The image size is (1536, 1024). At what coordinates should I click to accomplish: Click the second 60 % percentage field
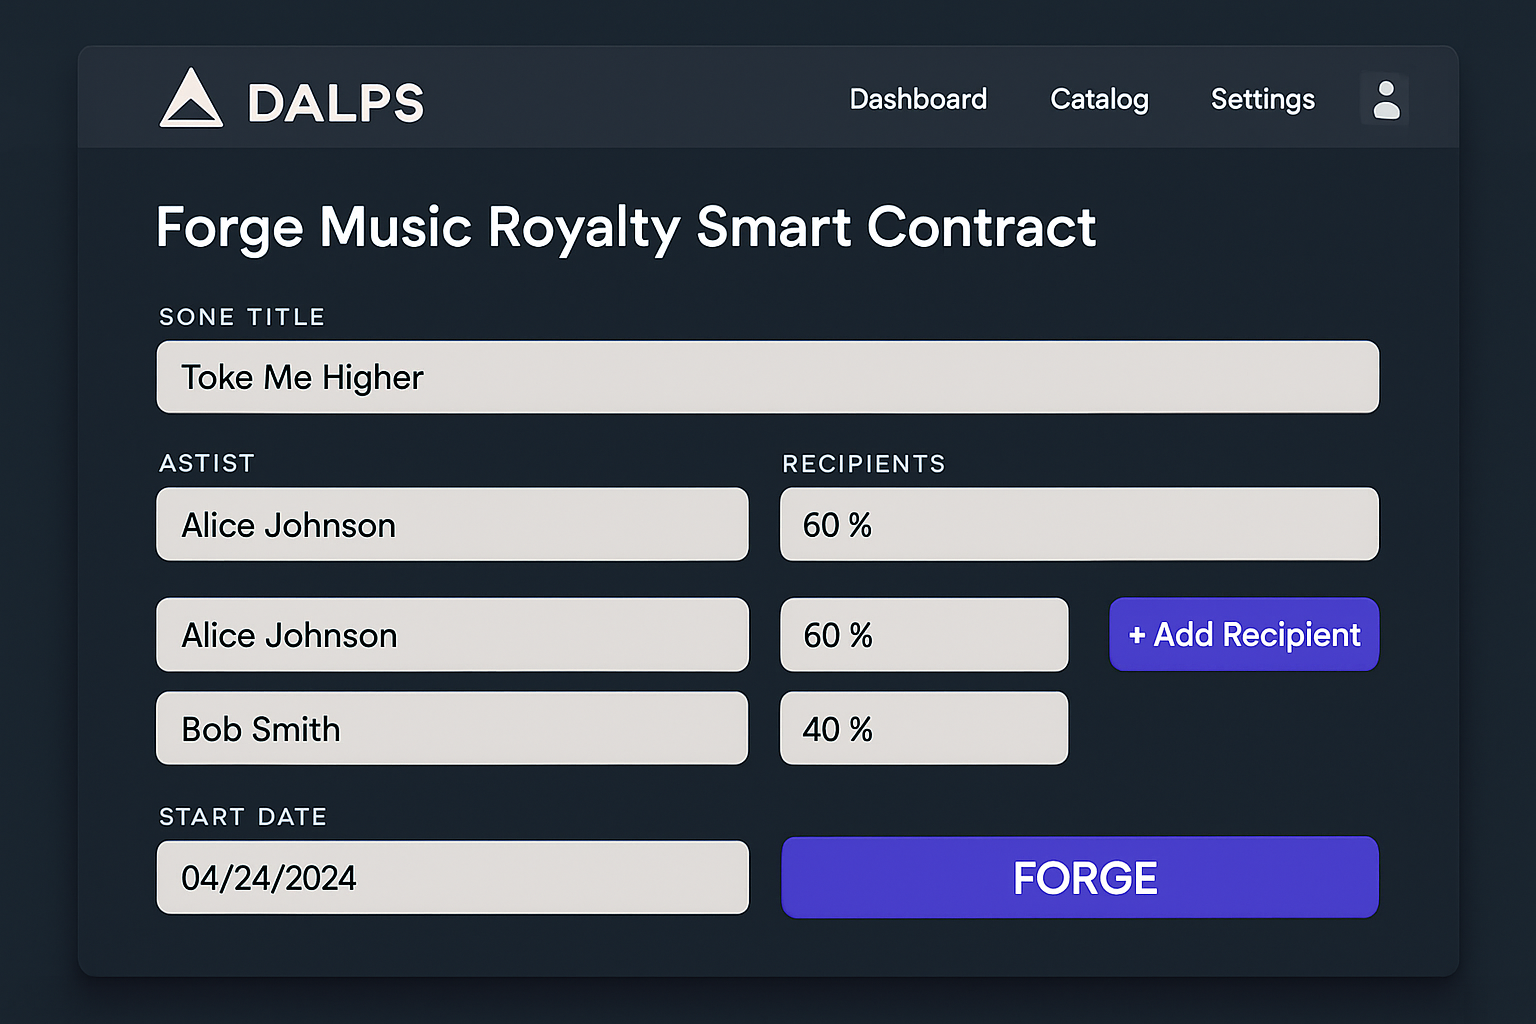[x=923, y=635]
